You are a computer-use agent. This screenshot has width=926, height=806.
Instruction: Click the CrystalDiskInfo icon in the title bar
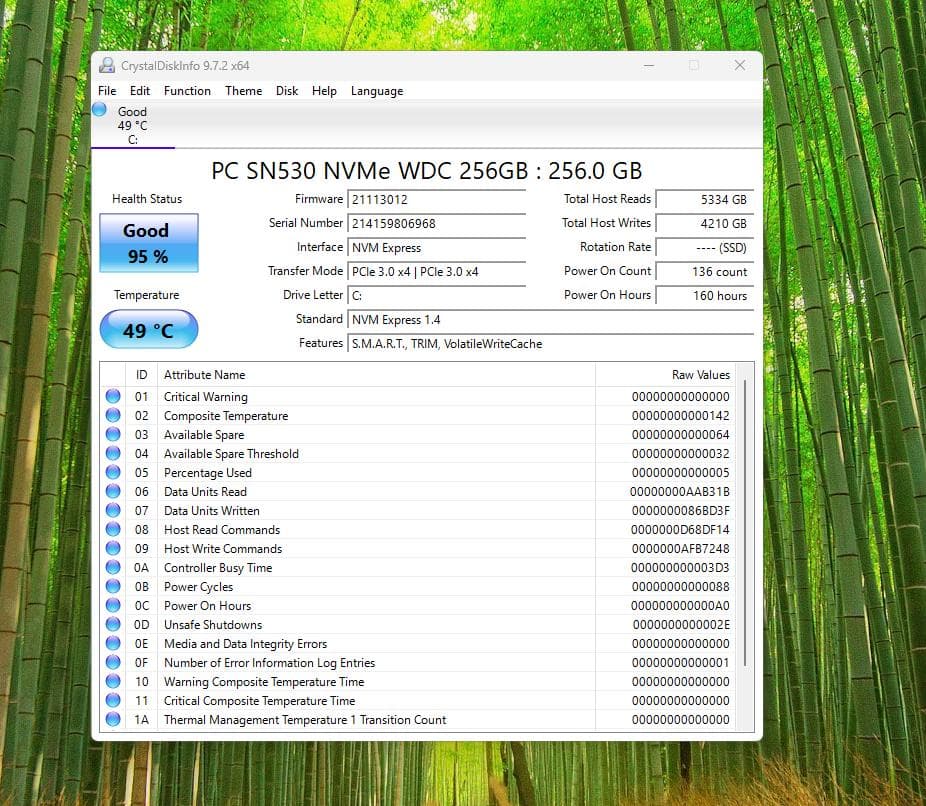click(106, 64)
